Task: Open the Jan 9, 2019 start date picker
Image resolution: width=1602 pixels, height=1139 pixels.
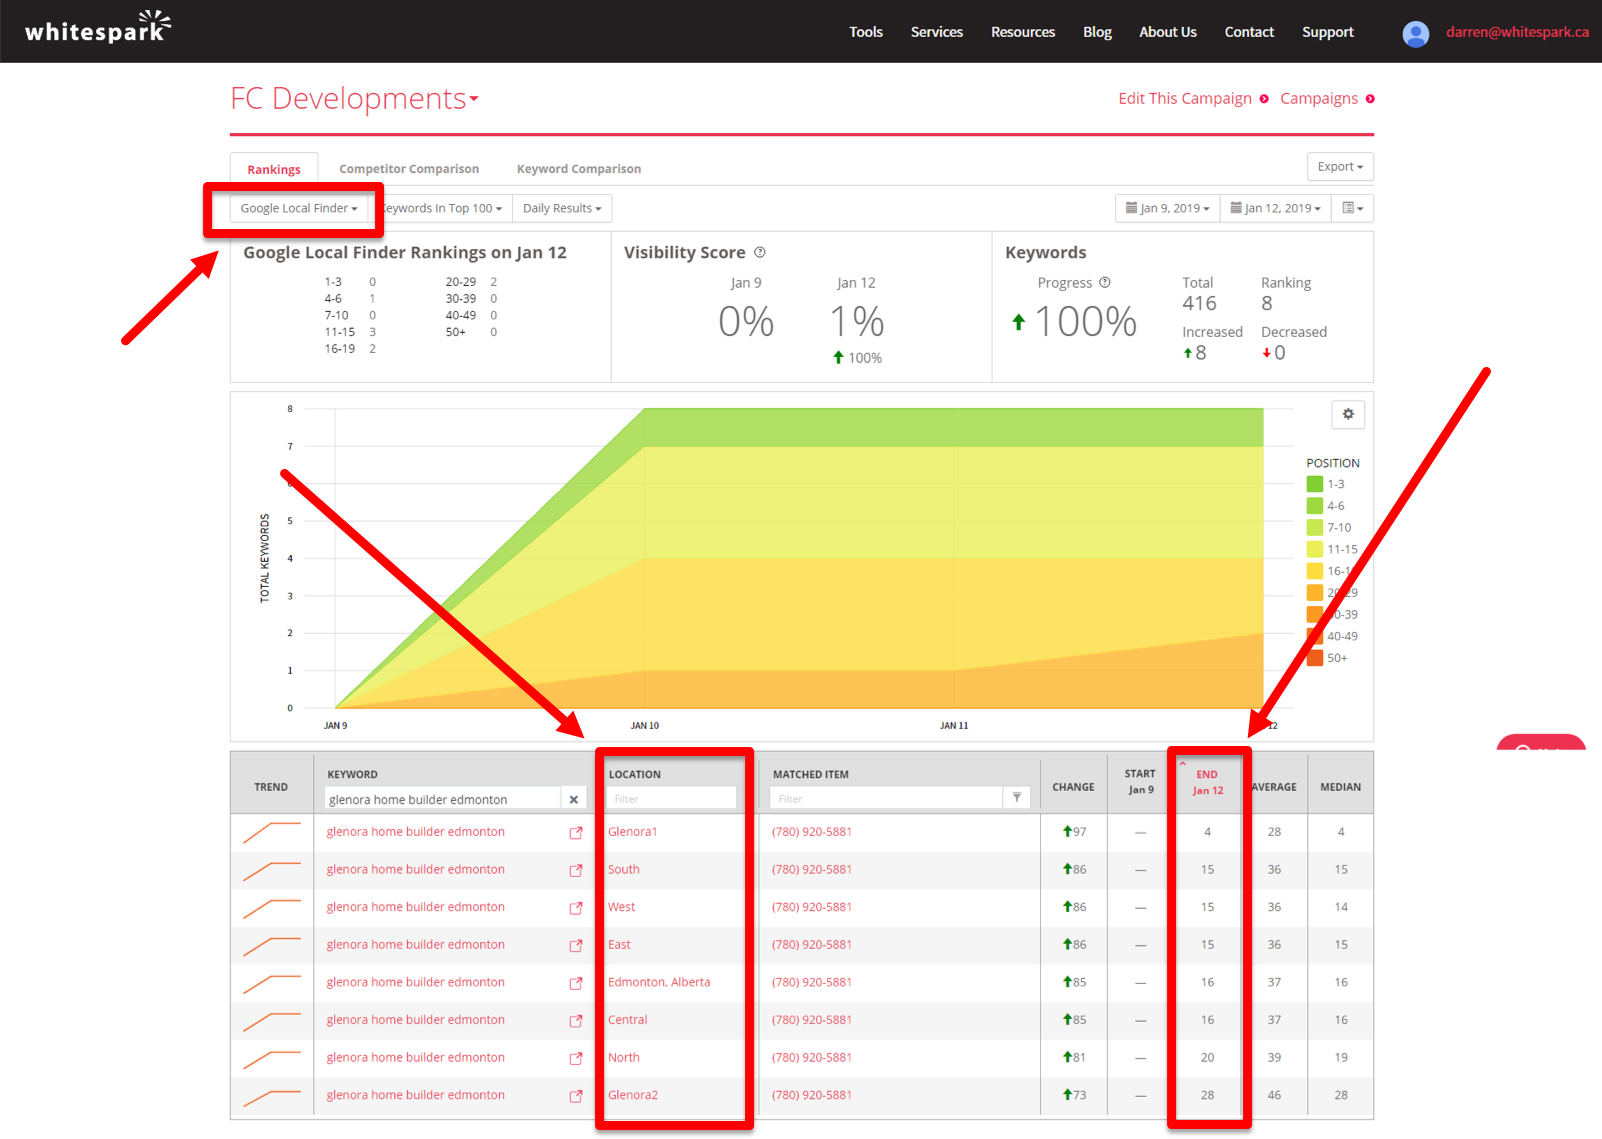Action: pyautogui.click(x=1167, y=208)
